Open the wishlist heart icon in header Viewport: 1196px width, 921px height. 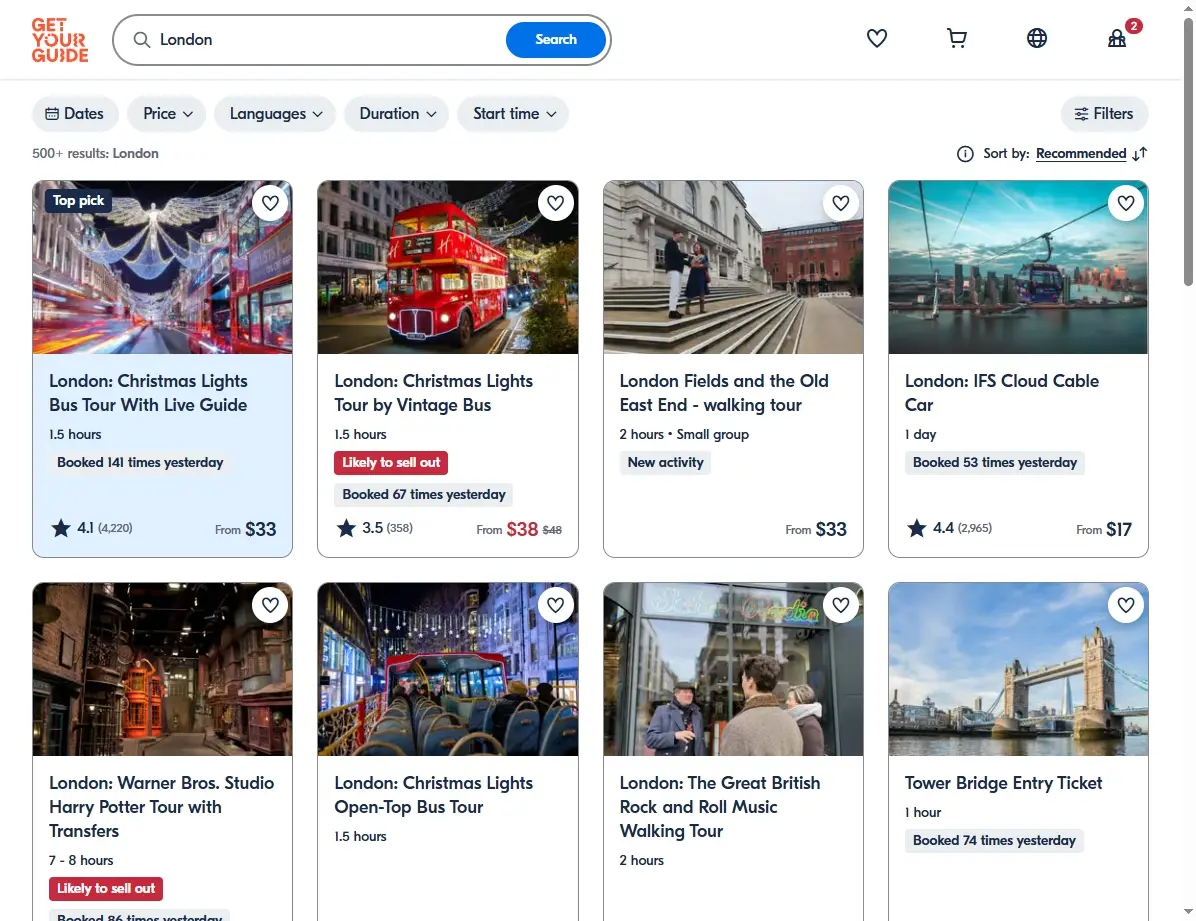[x=876, y=38]
